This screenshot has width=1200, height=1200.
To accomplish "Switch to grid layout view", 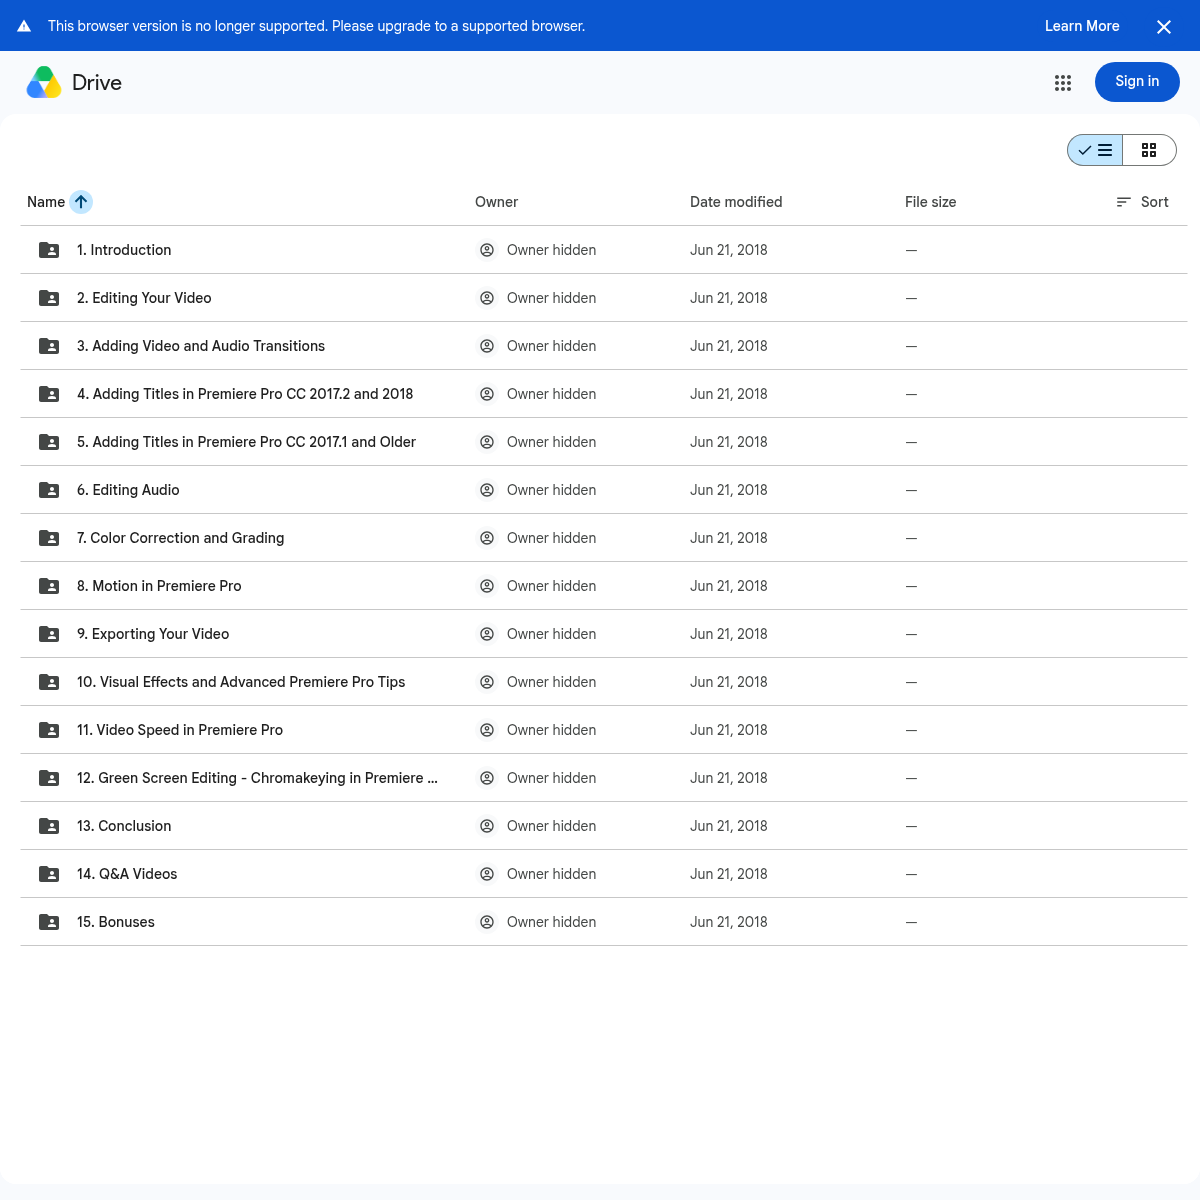I will (1149, 150).
